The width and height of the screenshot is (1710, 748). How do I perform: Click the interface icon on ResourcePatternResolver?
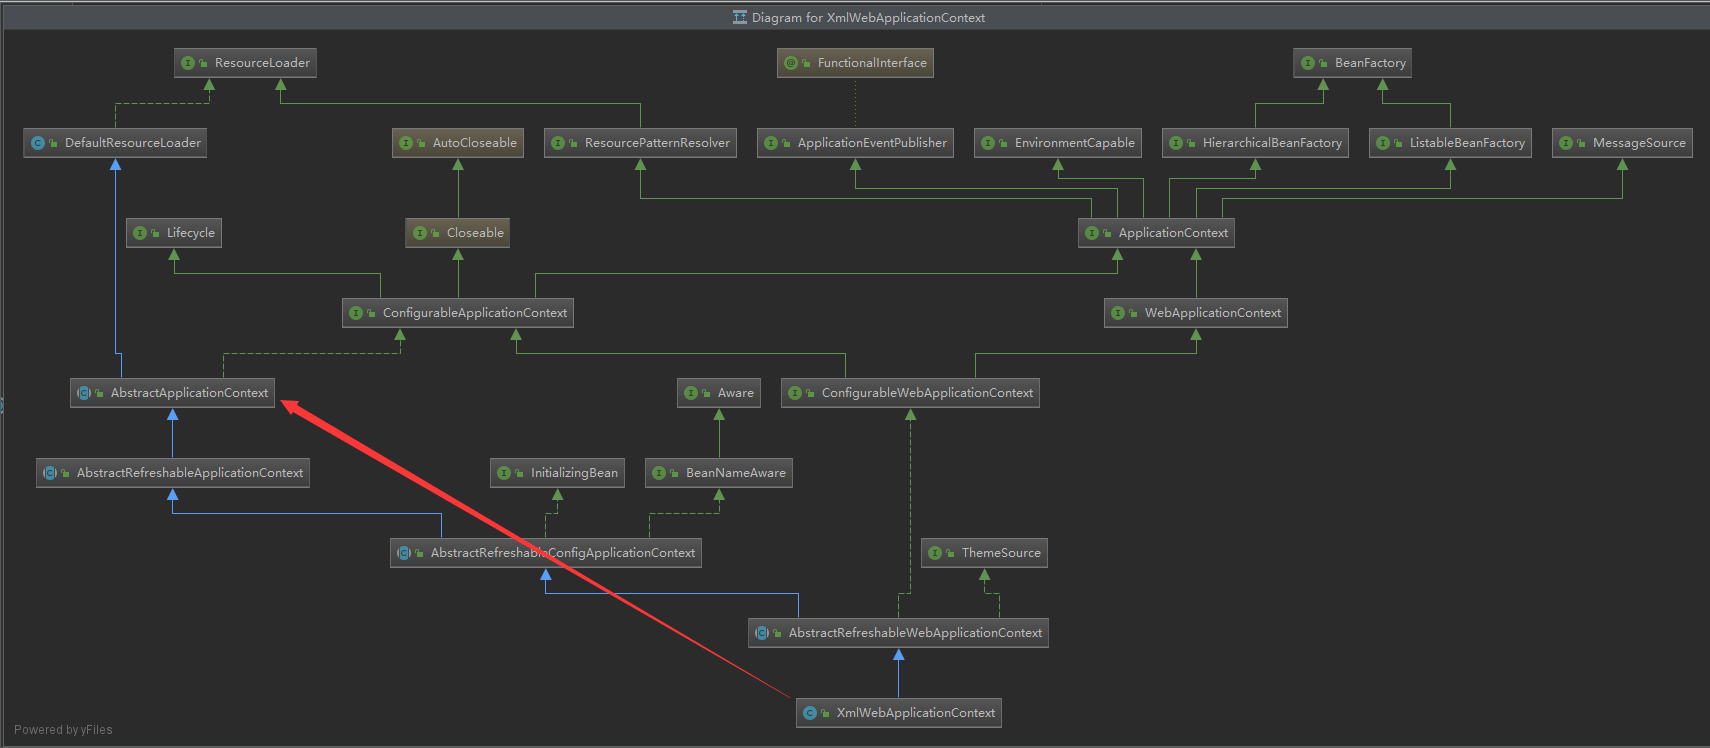(558, 143)
